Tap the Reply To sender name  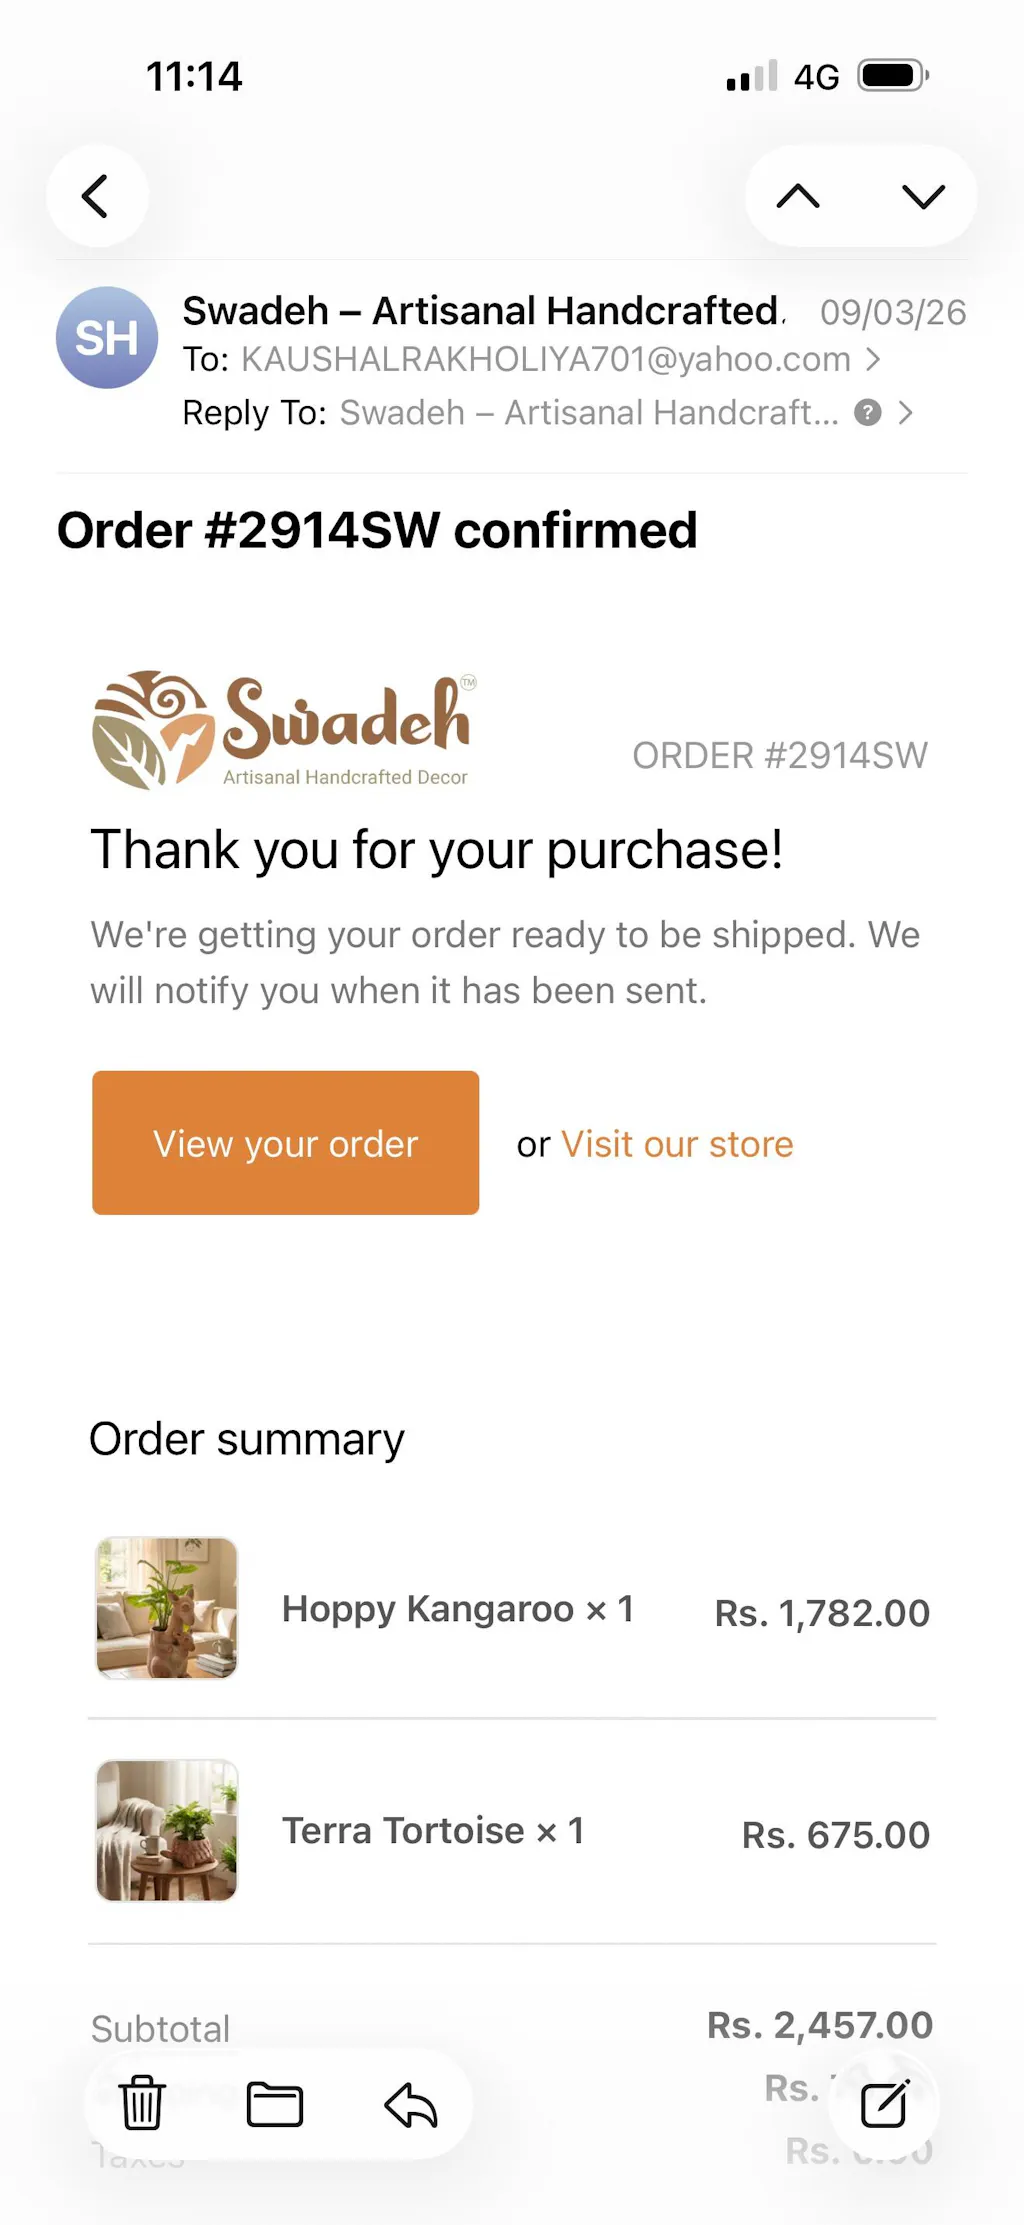pyautogui.click(x=589, y=412)
